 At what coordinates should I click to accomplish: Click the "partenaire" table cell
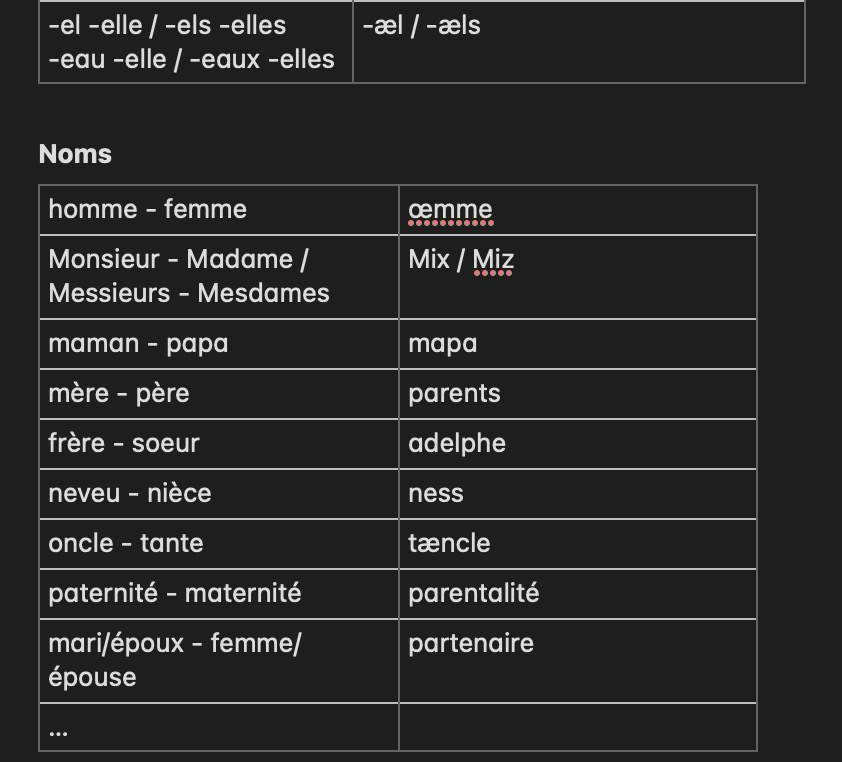[x=471, y=643]
